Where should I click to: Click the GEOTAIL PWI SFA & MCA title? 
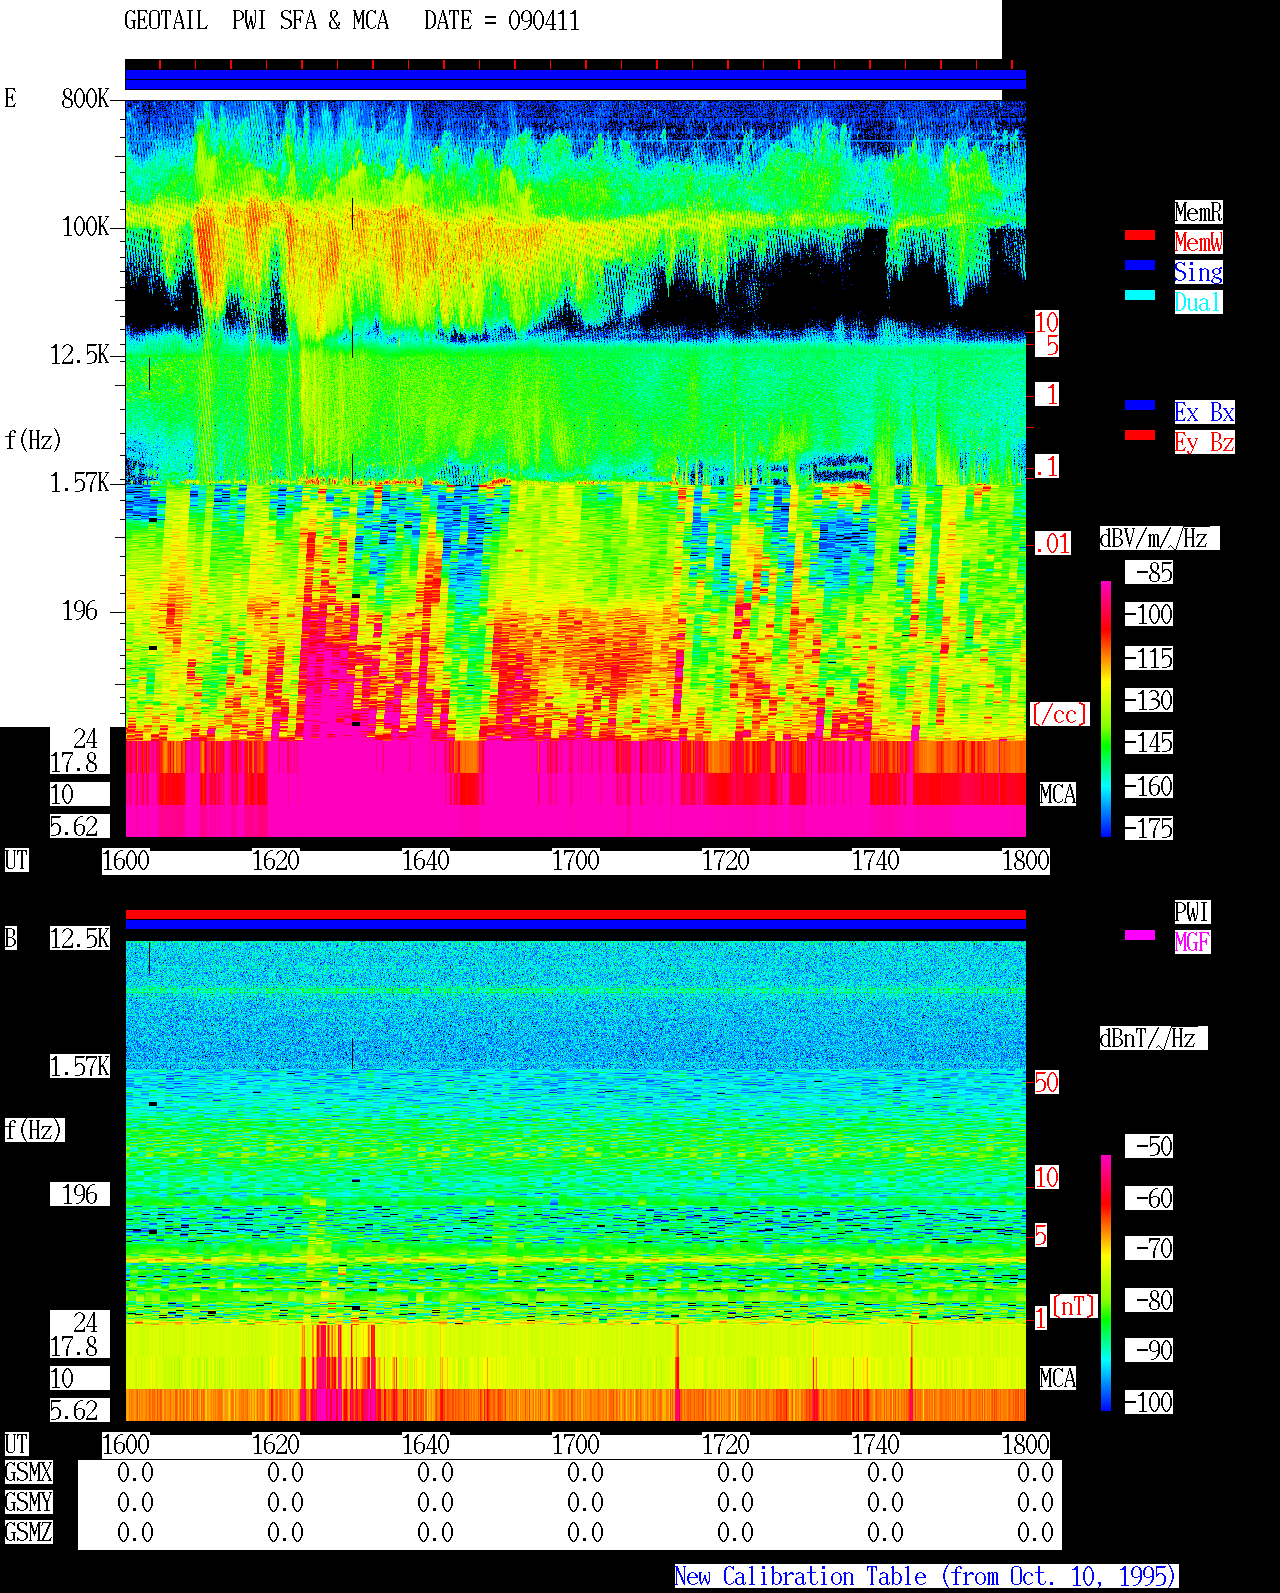pos(256,21)
